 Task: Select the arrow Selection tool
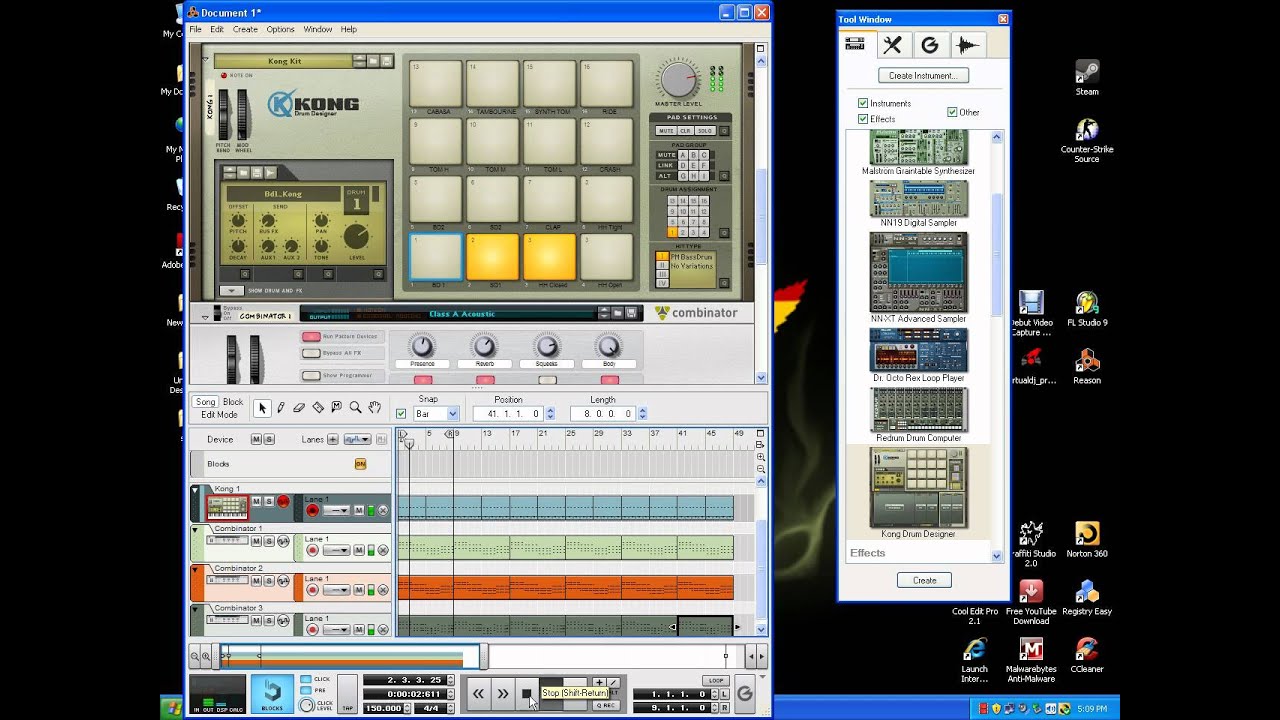262,408
